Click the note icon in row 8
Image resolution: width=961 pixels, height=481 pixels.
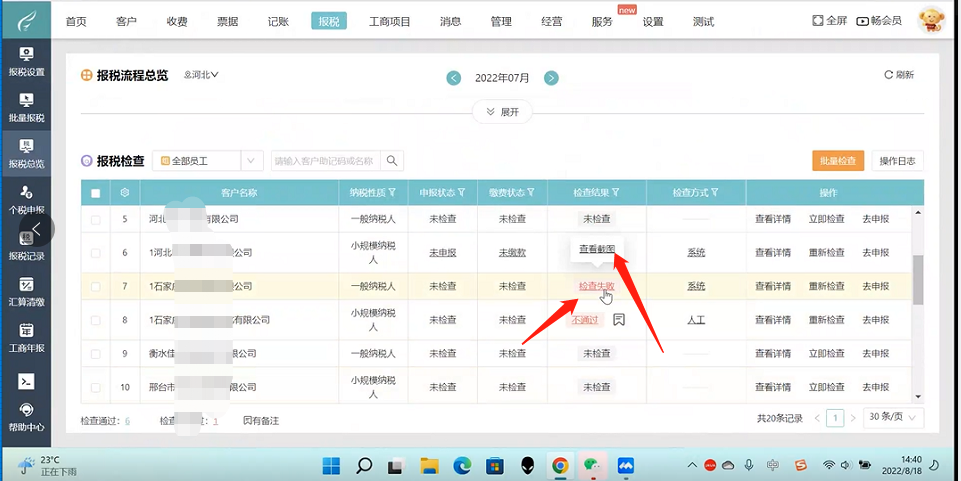tap(619, 320)
